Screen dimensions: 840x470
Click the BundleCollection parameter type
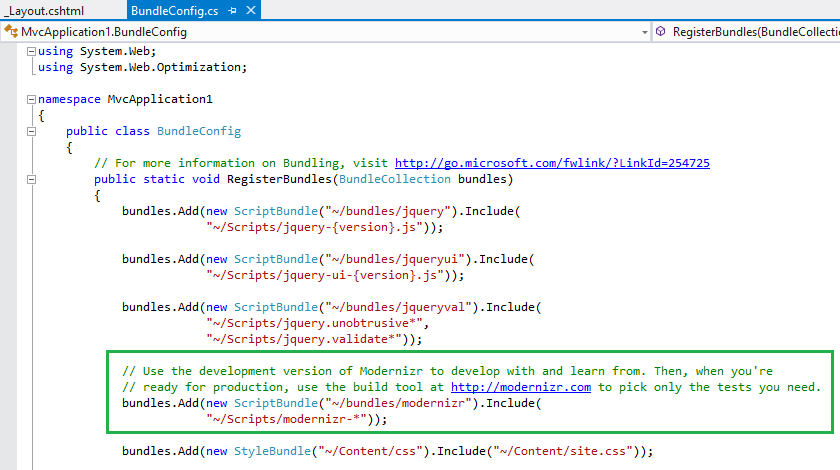(x=395, y=179)
